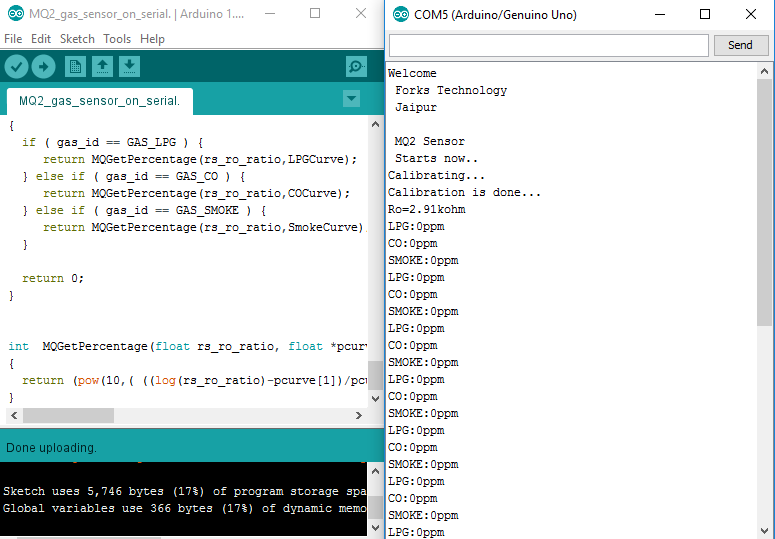
Task: Click the LPGCurve return statement line
Action: coord(200,160)
